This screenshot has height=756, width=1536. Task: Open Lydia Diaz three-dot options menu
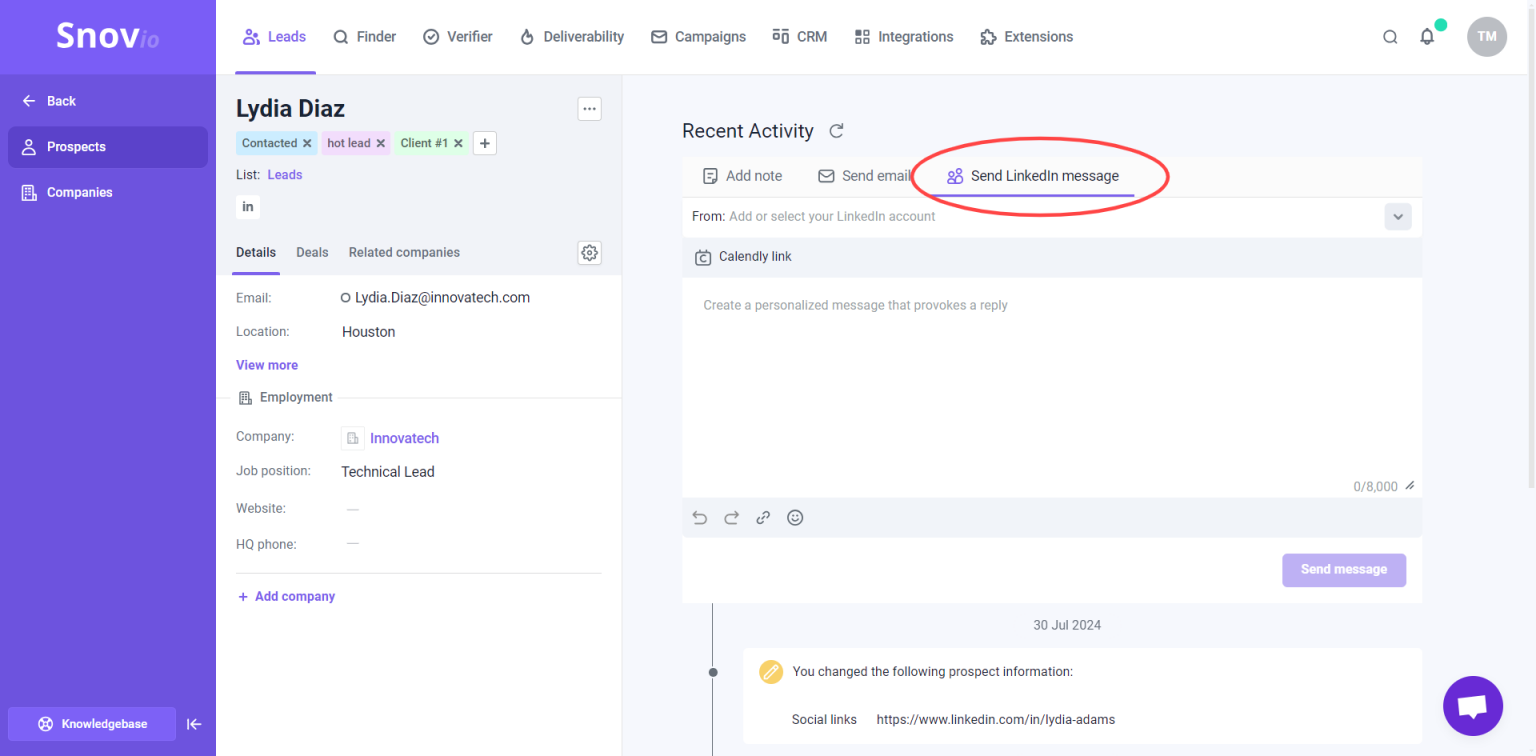(590, 109)
